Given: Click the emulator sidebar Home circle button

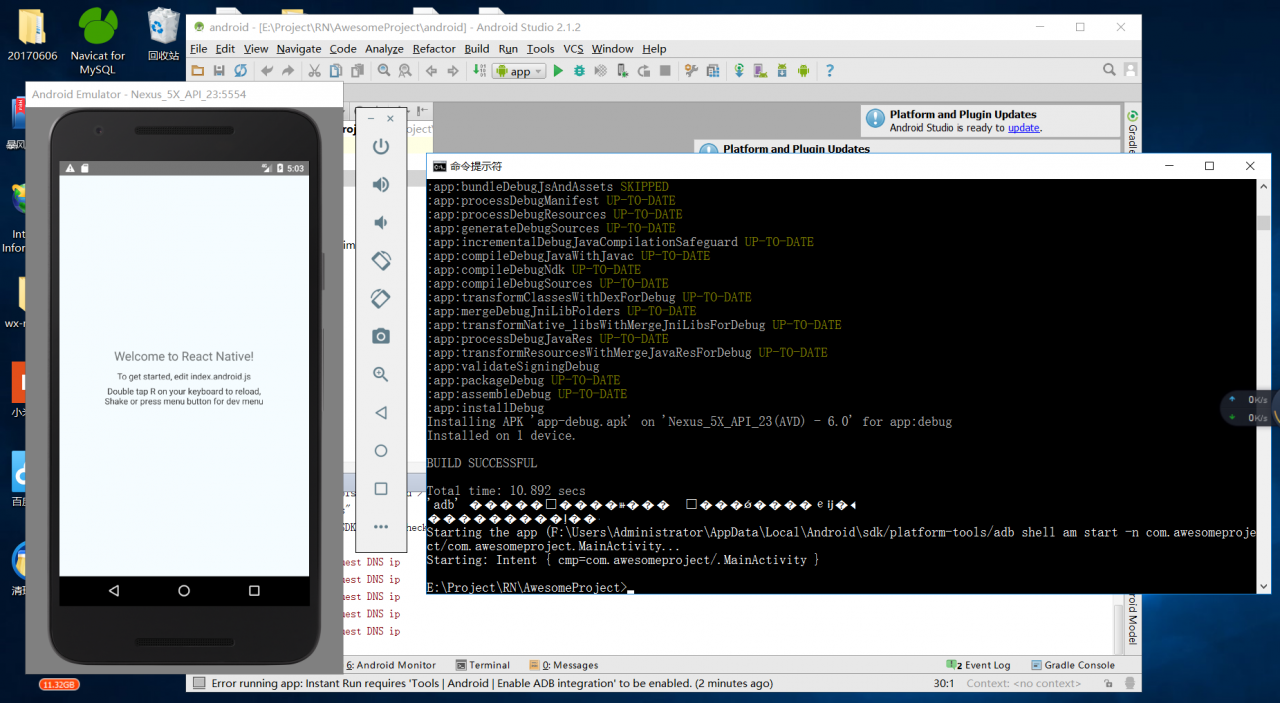Looking at the screenshot, I should pyautogui.click(x=381, y=451).
